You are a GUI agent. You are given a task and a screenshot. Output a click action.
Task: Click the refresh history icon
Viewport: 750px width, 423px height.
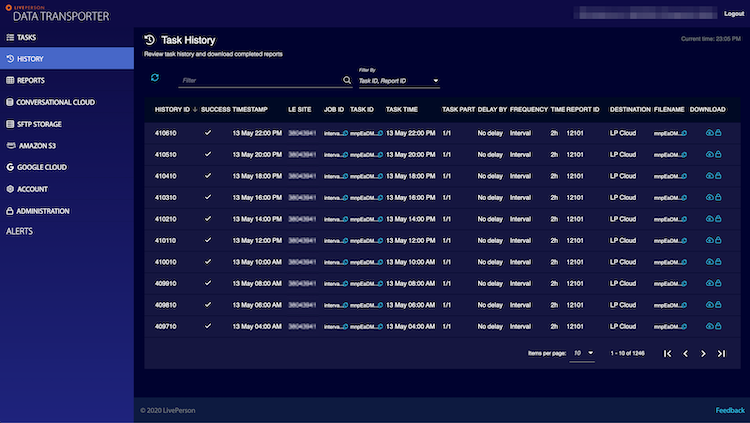(x=154, y=78)
